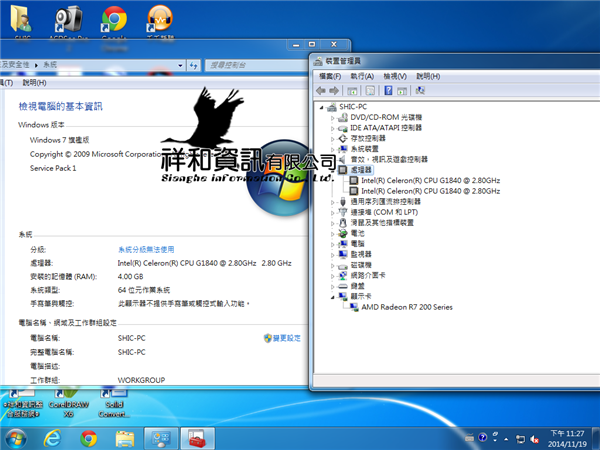
Task: Open the Windows Start button
Action: click(16, 439)
